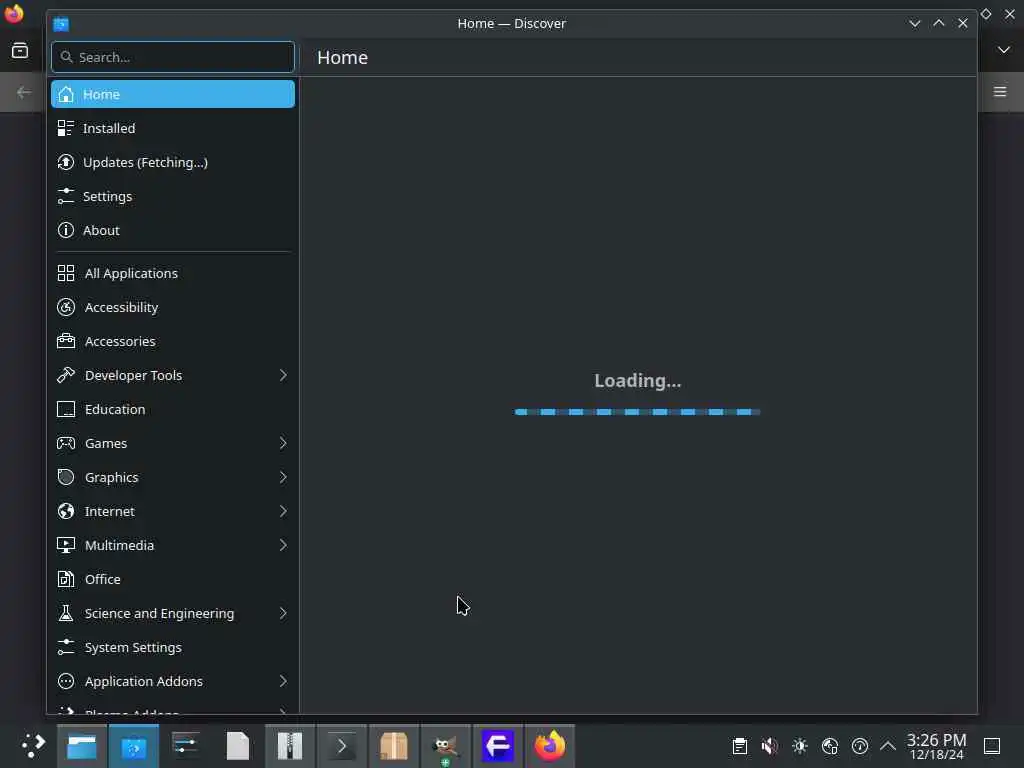Viewport: 1024px width, 768px height.
Task: Open Updates (Fetching...) page
Action: [x=173, y=162]
